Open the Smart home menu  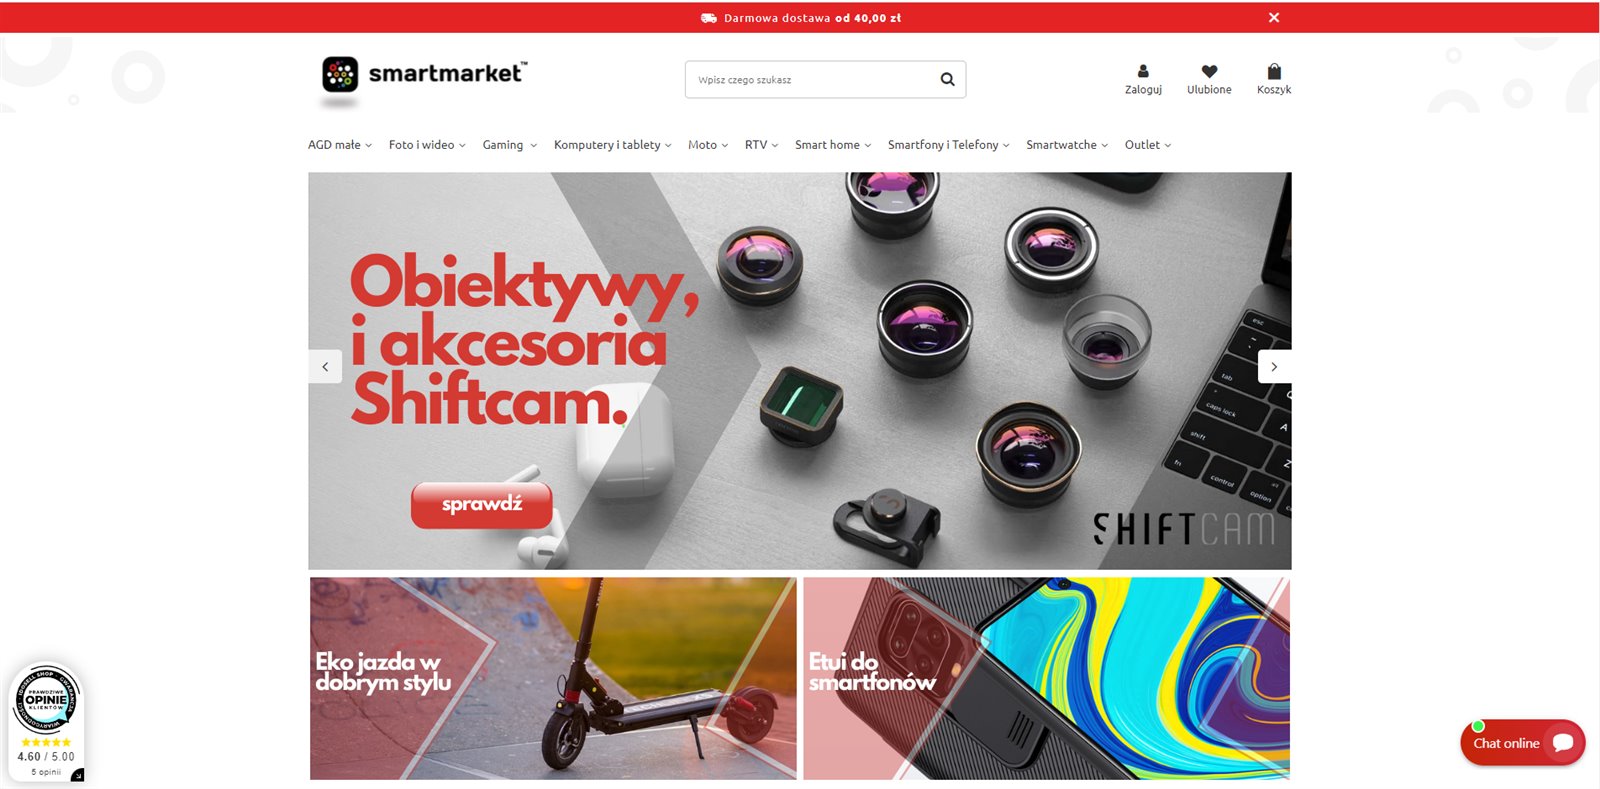point(833,145)
